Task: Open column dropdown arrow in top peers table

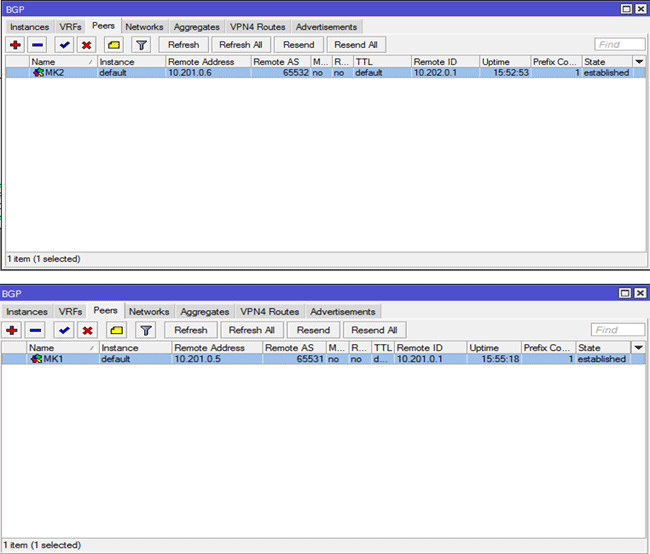Action: [x=639, y=62]
